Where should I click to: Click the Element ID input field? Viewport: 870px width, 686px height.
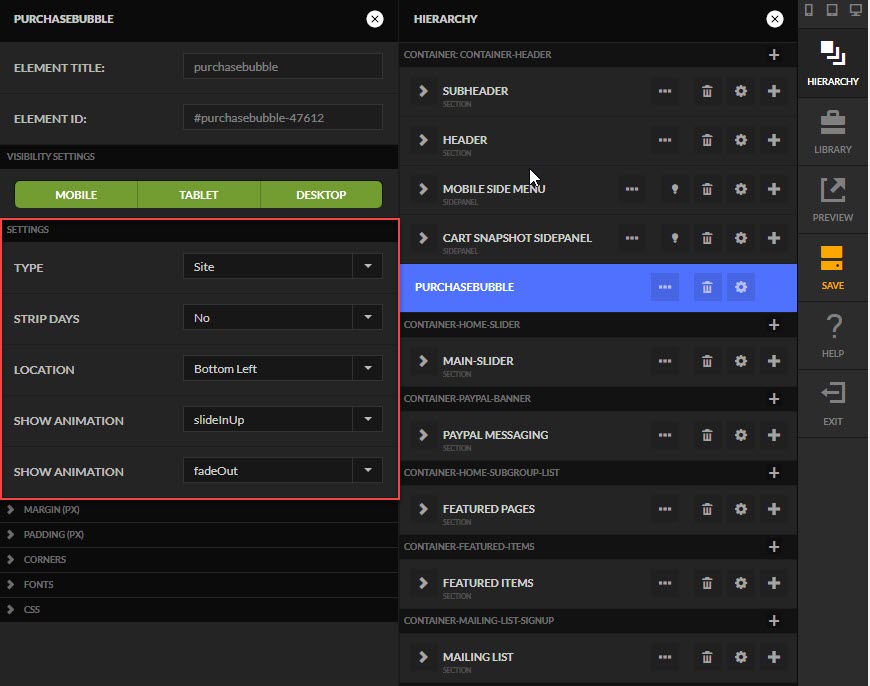pyautogui.click(x=282, y=118)
